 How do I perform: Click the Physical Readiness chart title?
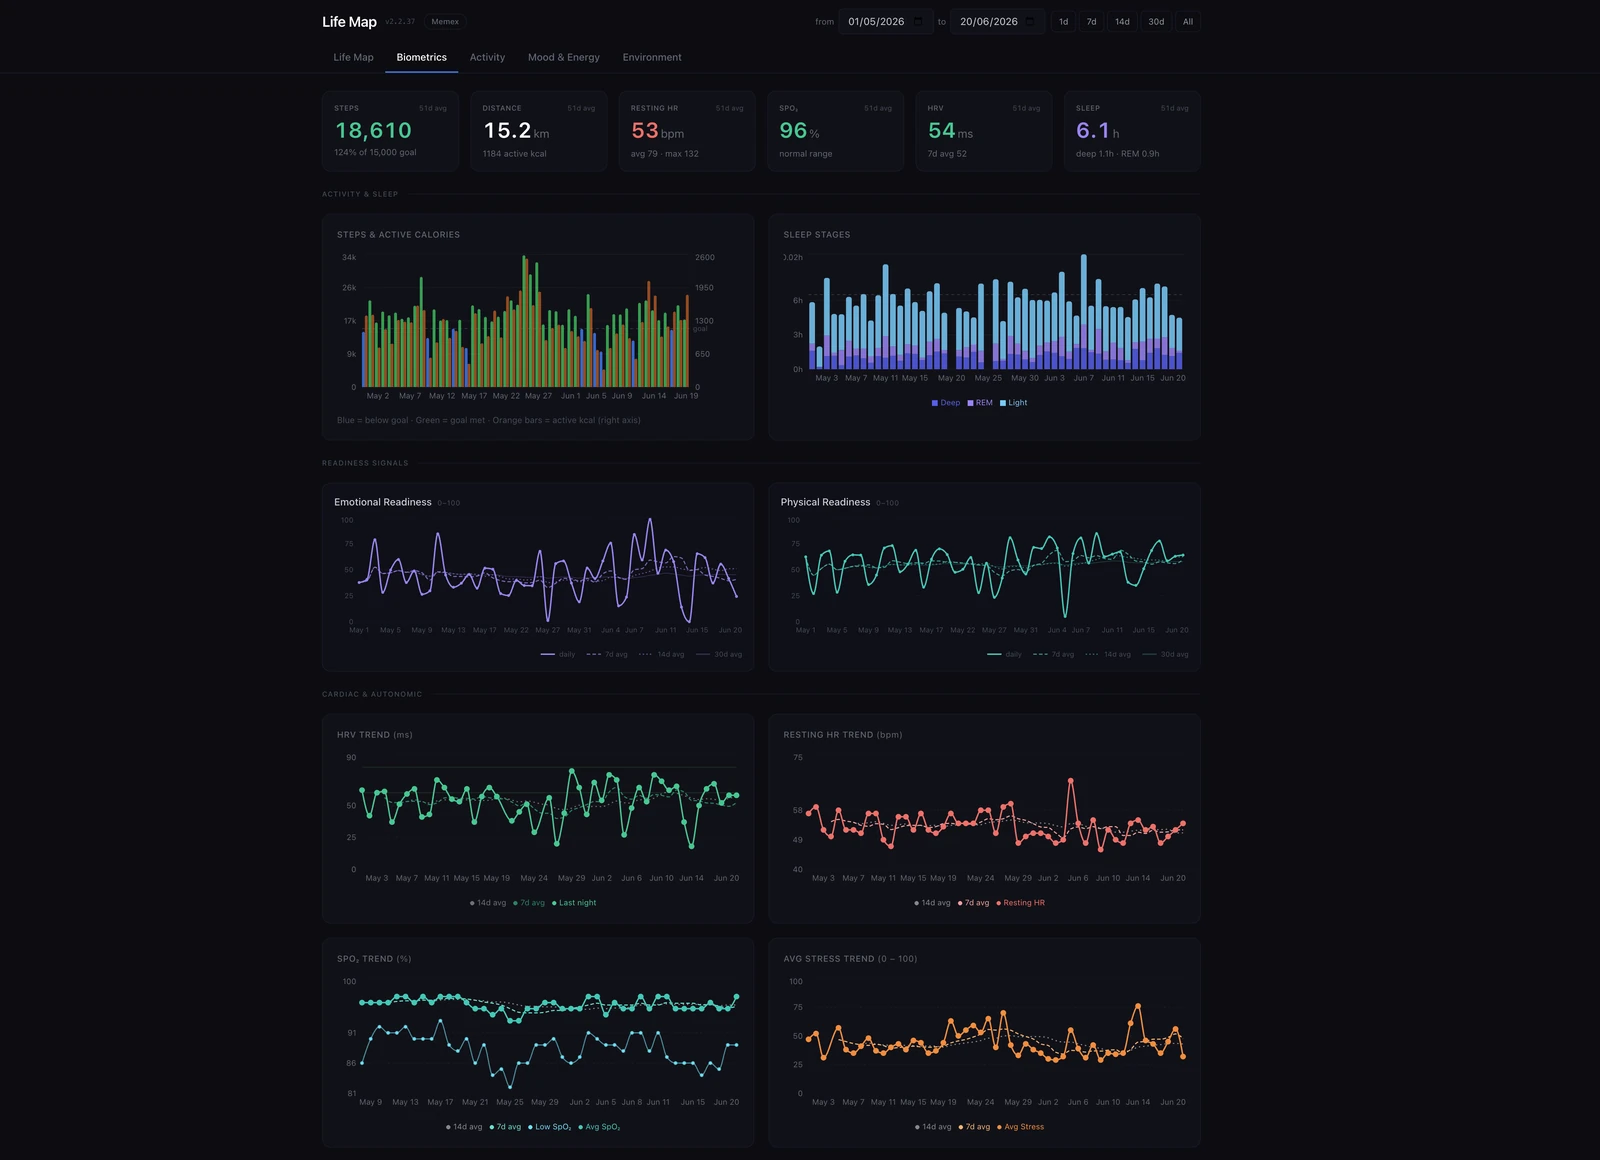click(825, 502)
